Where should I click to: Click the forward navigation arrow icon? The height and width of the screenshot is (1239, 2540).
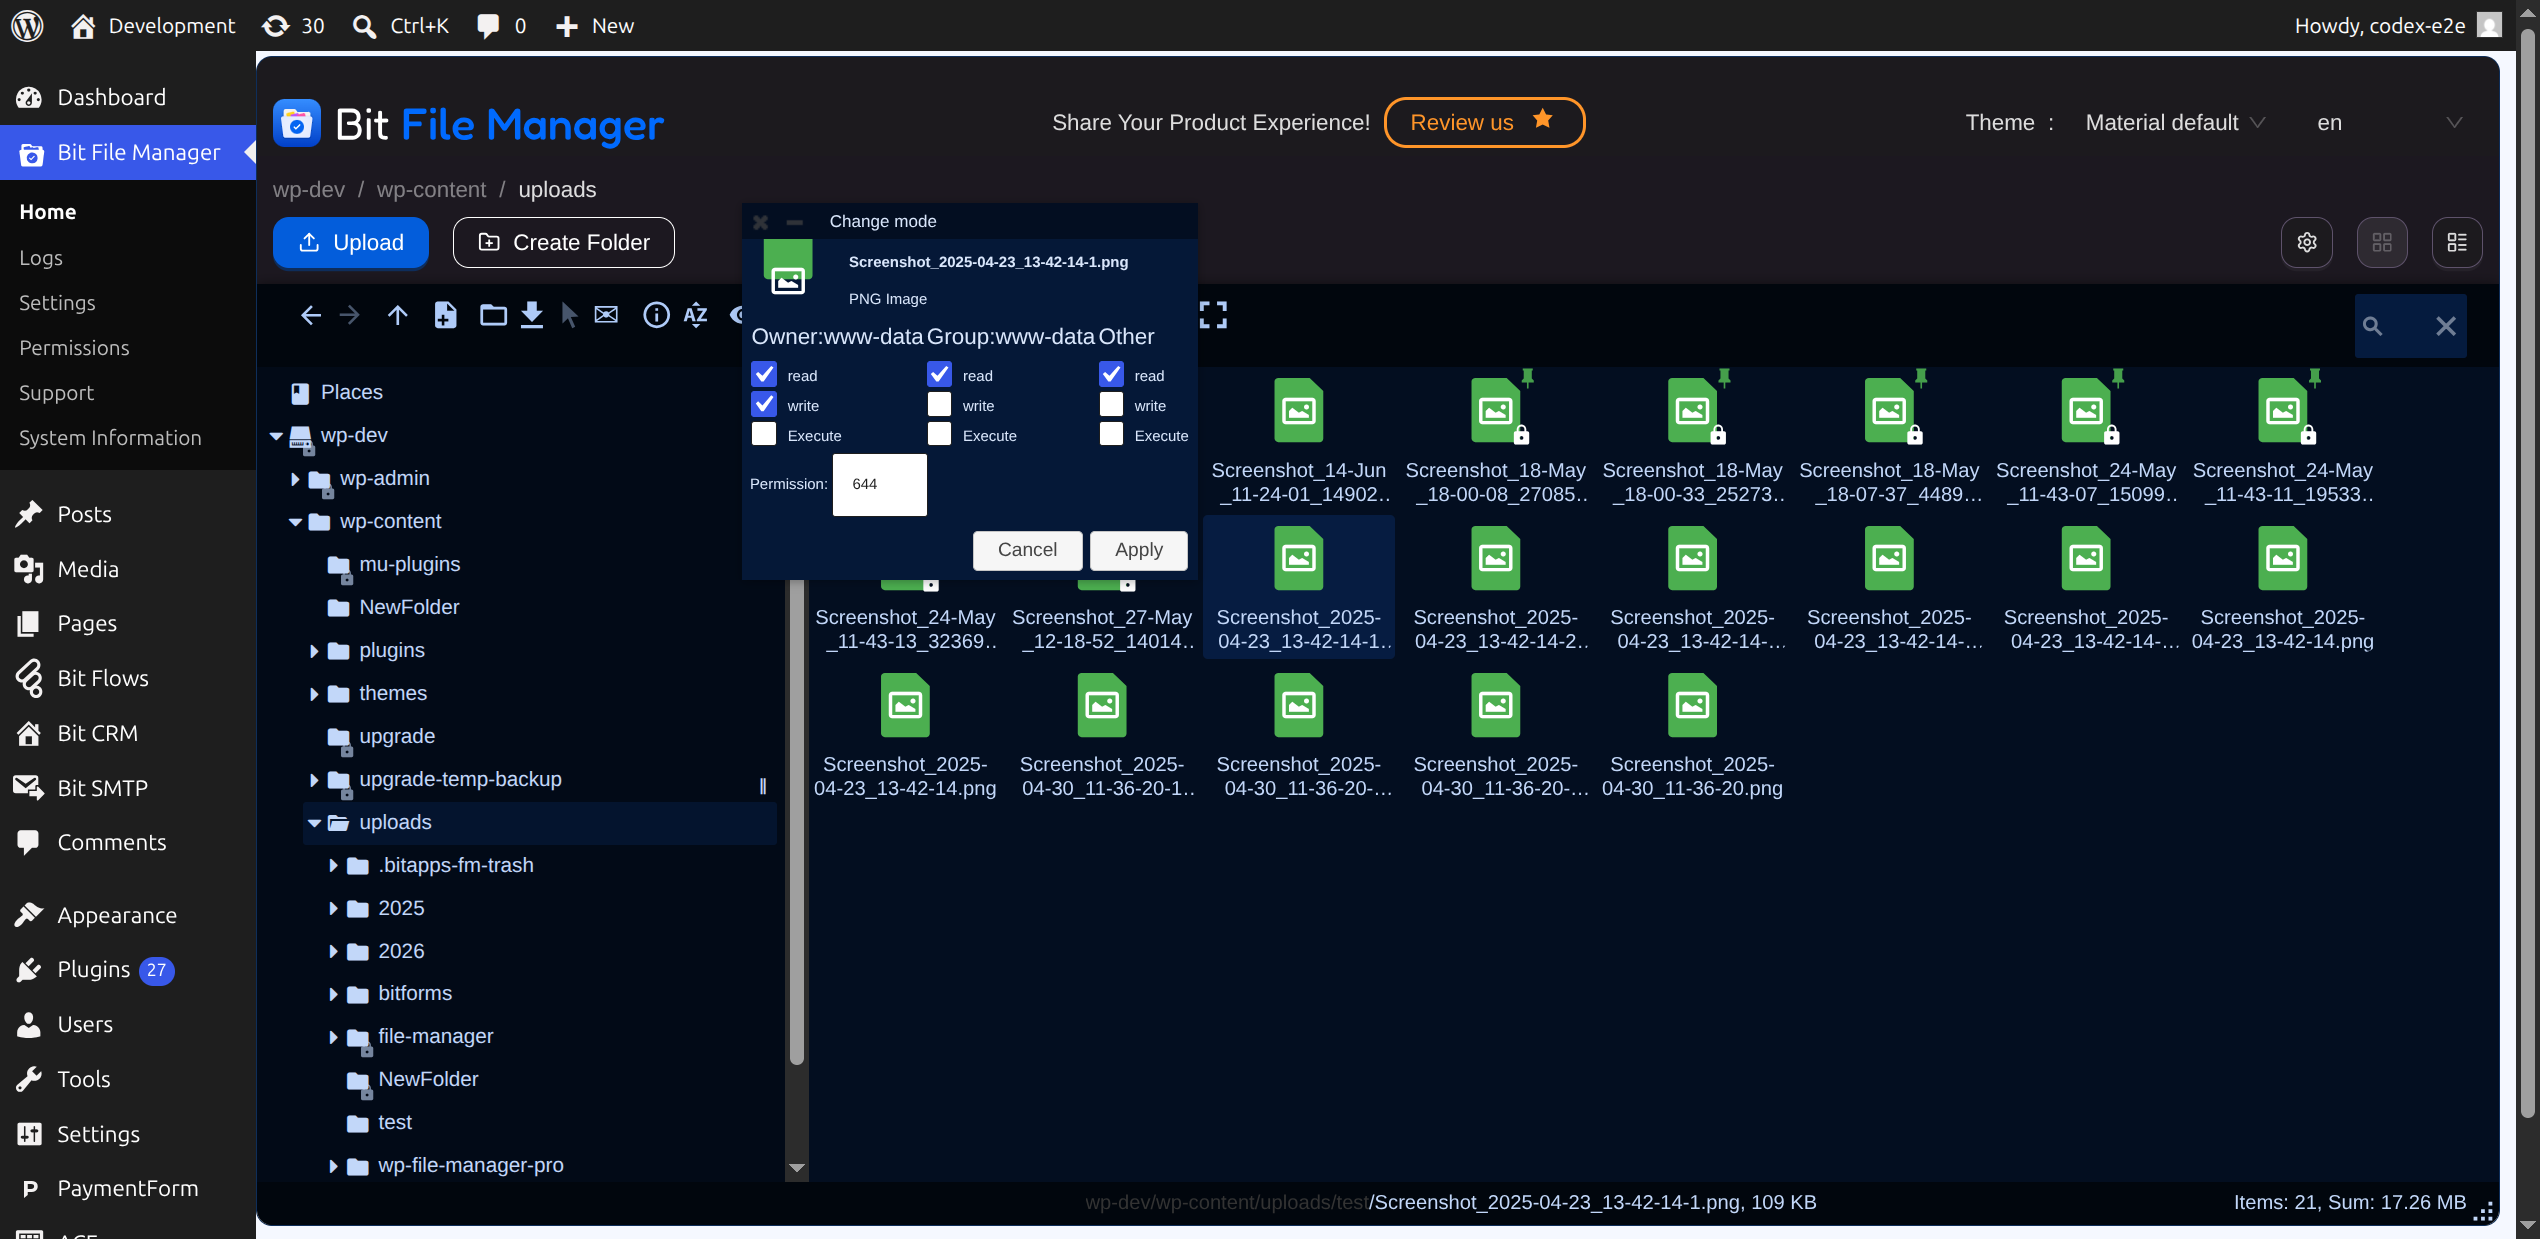349,316
